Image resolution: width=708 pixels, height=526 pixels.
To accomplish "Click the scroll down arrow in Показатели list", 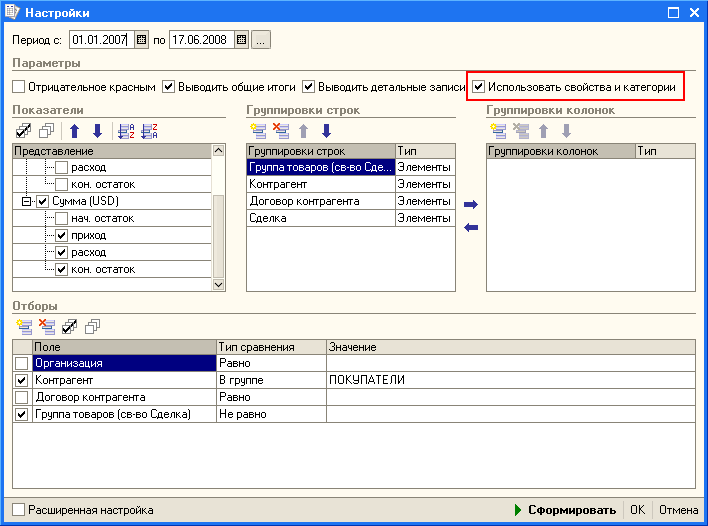I will point(219,285).
